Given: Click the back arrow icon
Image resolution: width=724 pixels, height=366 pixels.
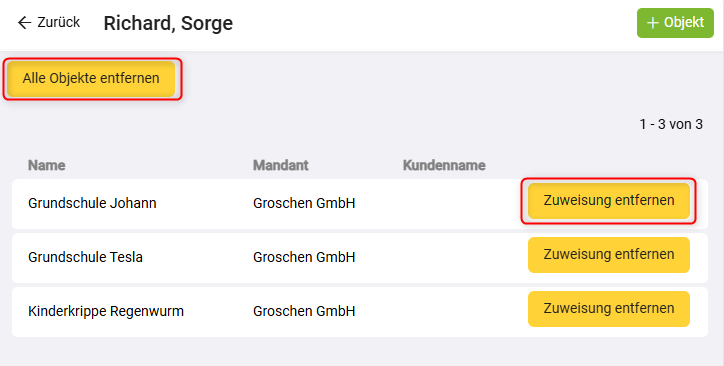Looking at the screenshot, I should [x=24, y=22].
